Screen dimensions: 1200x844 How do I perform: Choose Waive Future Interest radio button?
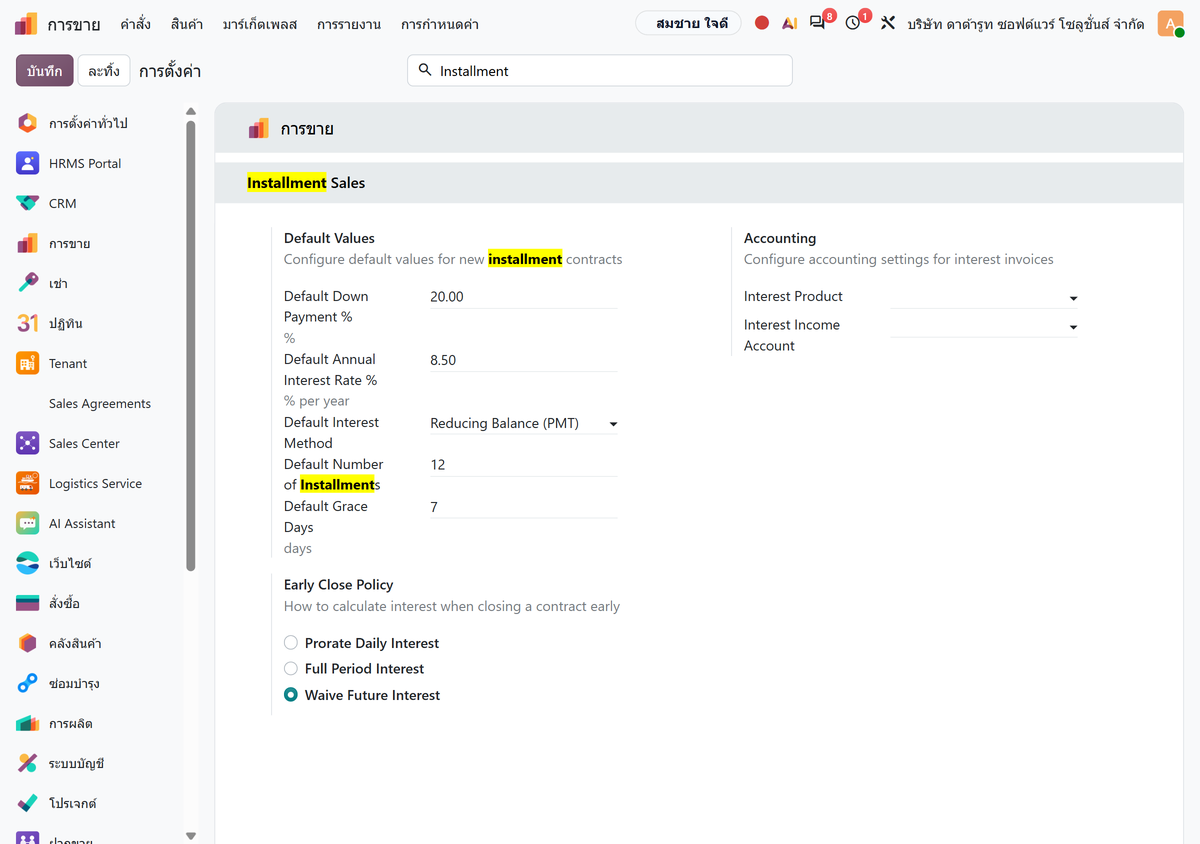tap(291, 695)
